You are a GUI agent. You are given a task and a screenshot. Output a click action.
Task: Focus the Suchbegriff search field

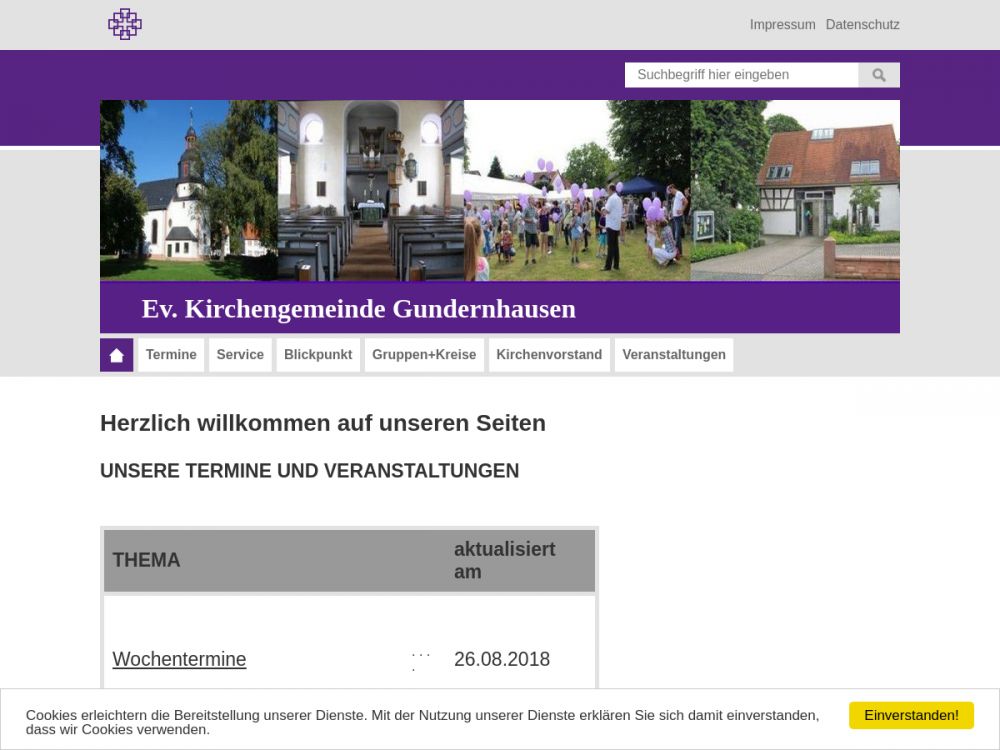pyautogui.click(x=741, y=75)
